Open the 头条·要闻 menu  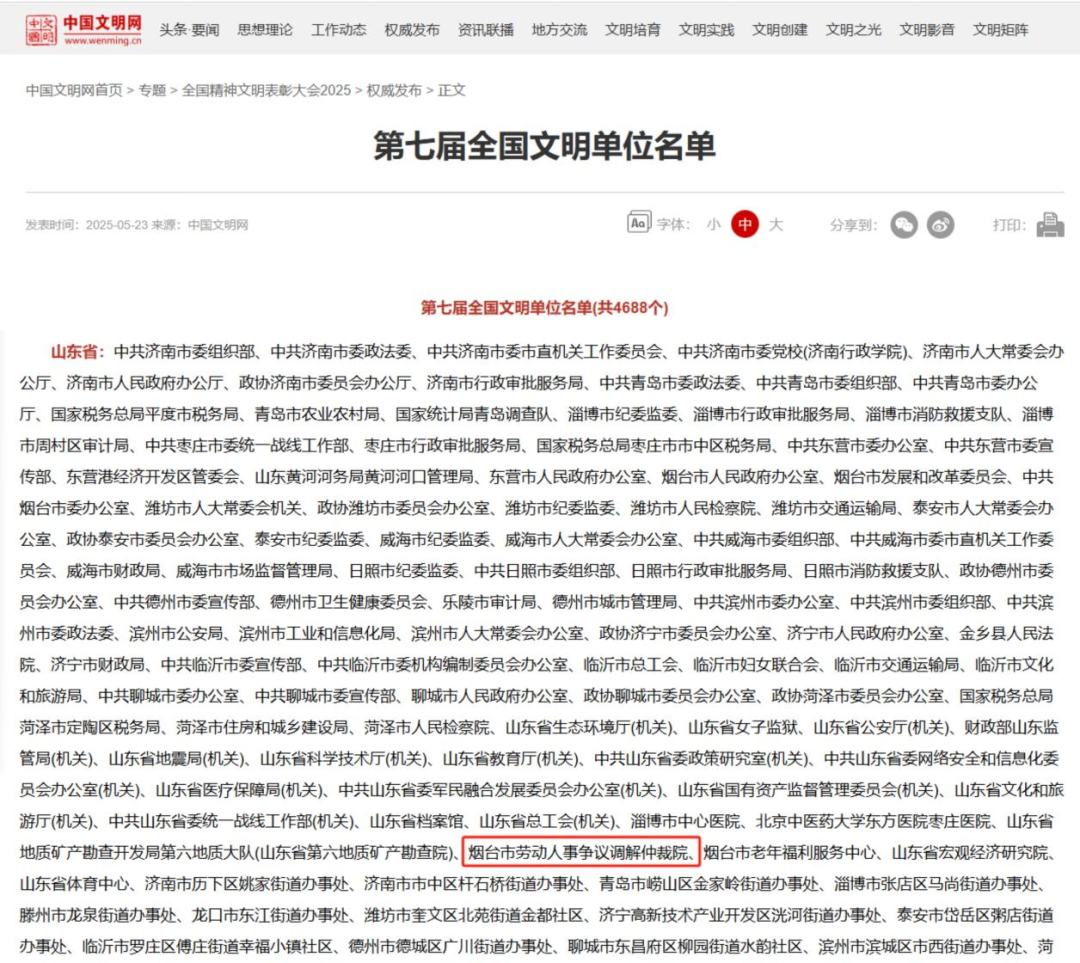(x=189, y=30)
